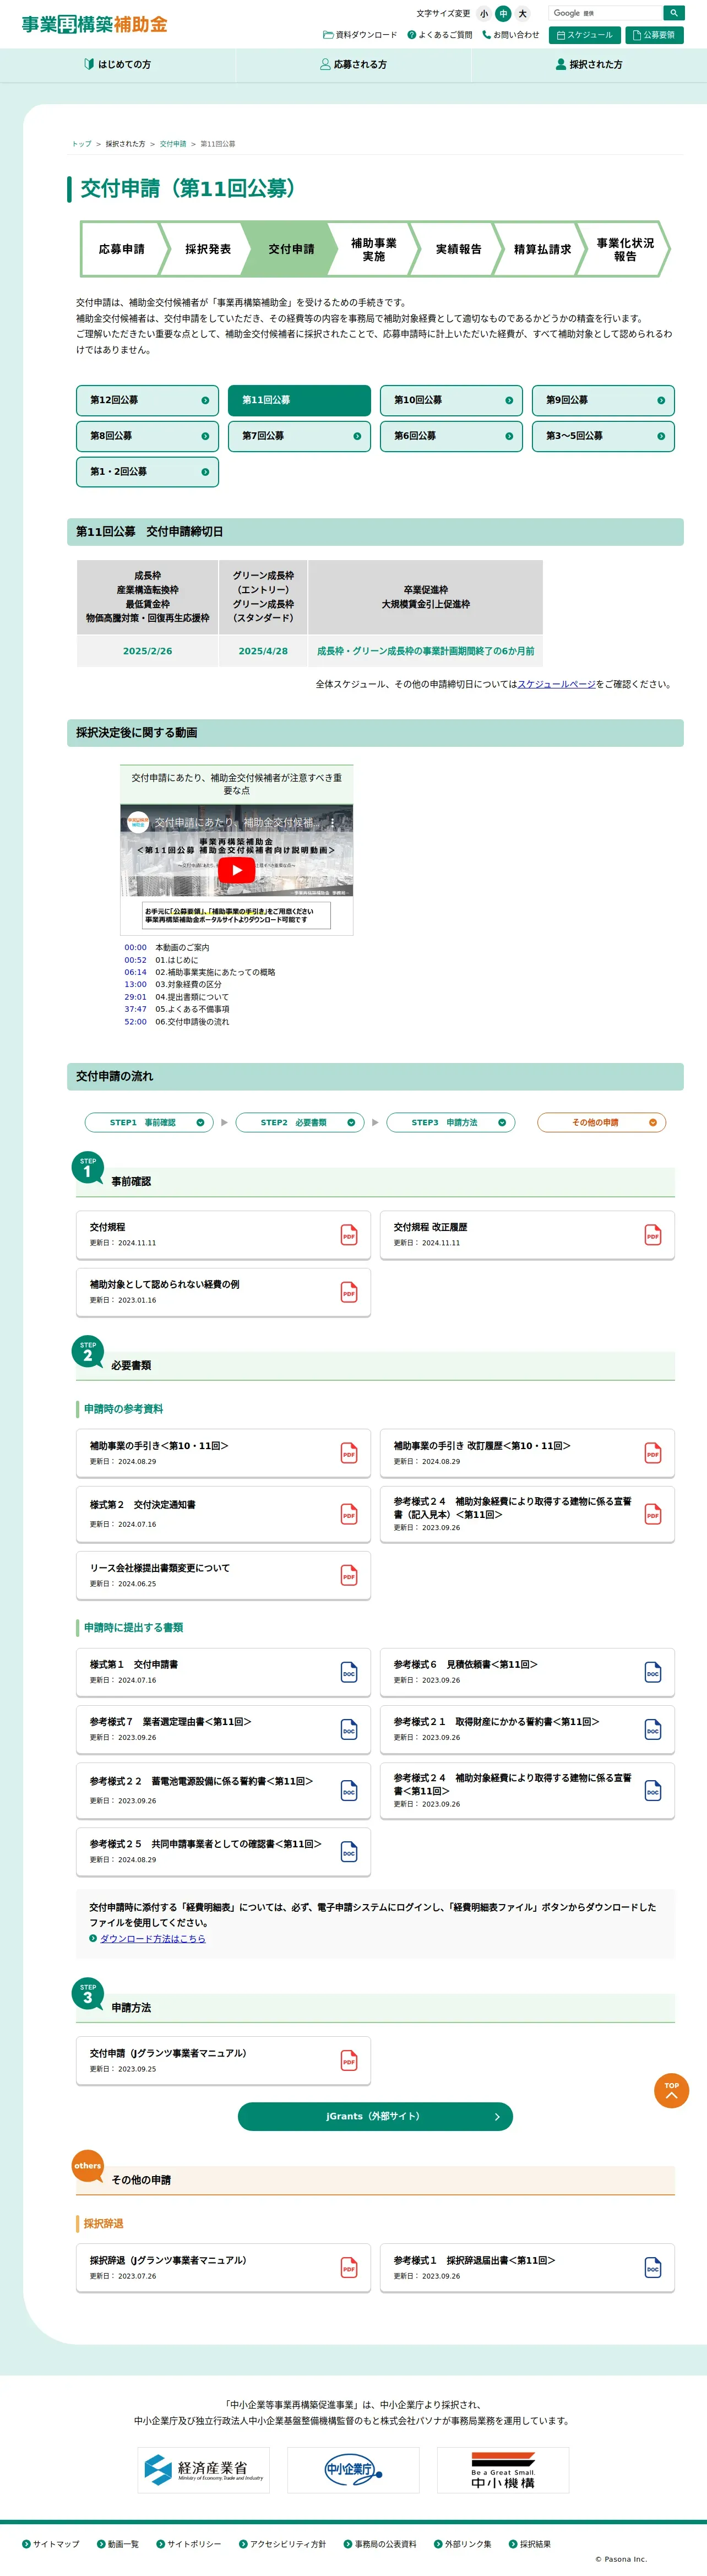Download DOC icon for 様式第1 交付申請書
Screen dimensions: 707x2576
pos(349,1672)
